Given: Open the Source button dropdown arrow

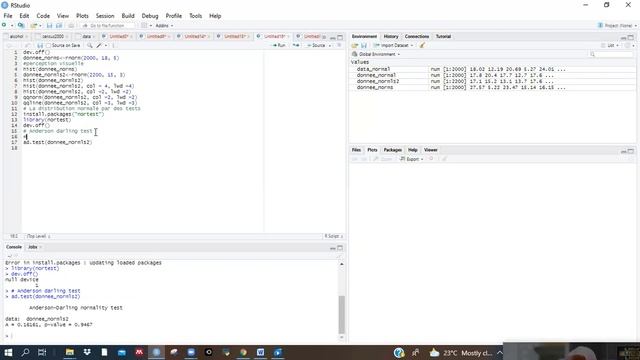Looking at the screenshot, I should tap(330, 45).
